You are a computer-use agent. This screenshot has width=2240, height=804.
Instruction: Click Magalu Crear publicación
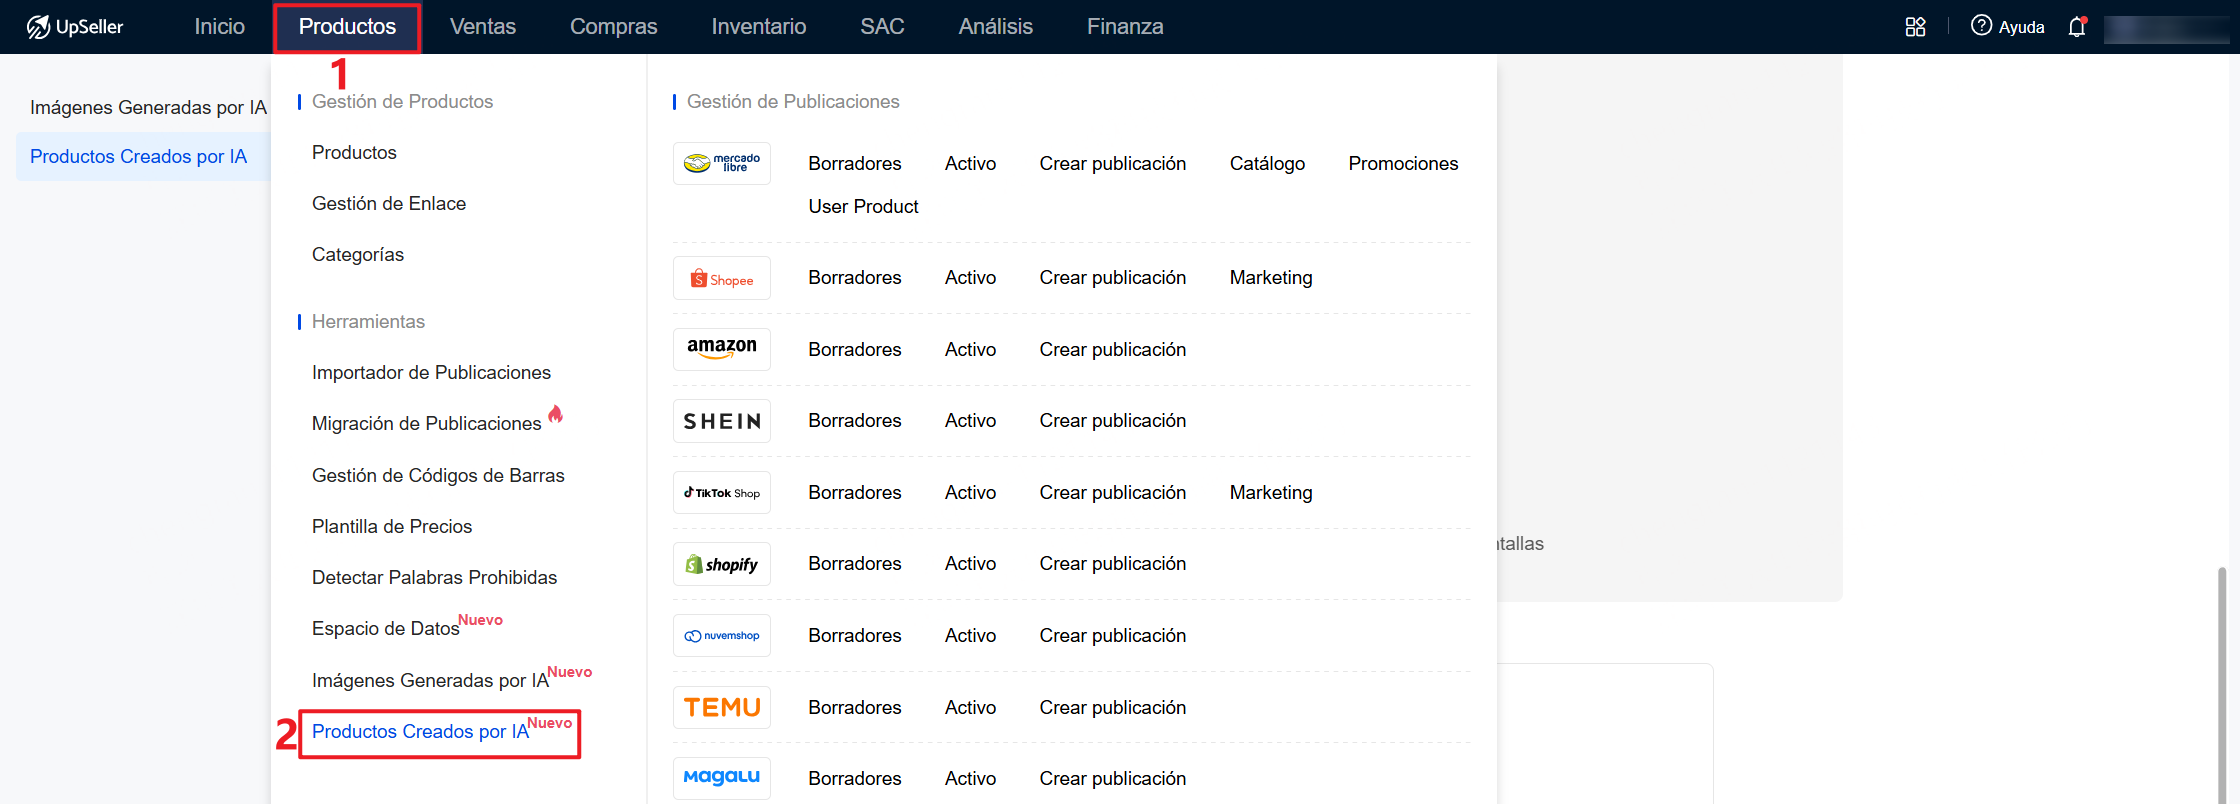(x=1113, y=778)
